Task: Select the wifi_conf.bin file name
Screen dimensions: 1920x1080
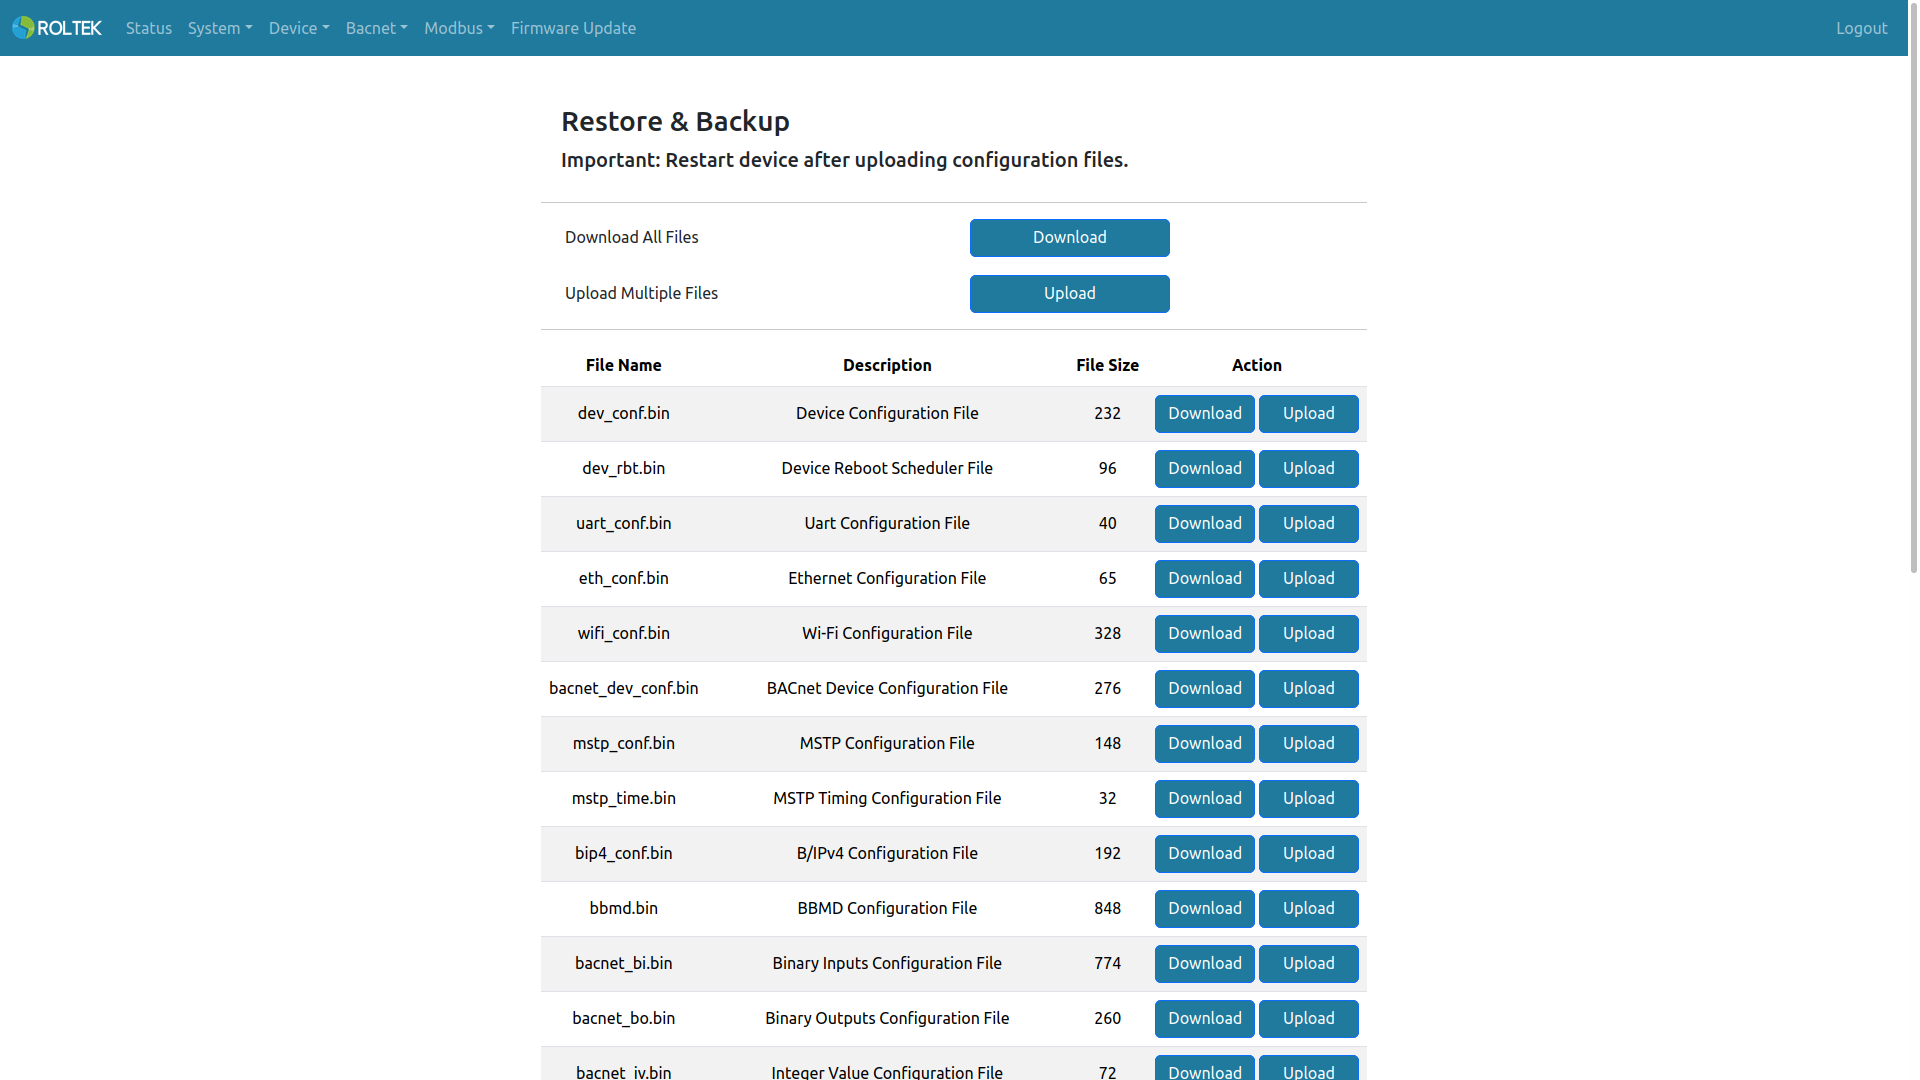Action: click(623, 634)
